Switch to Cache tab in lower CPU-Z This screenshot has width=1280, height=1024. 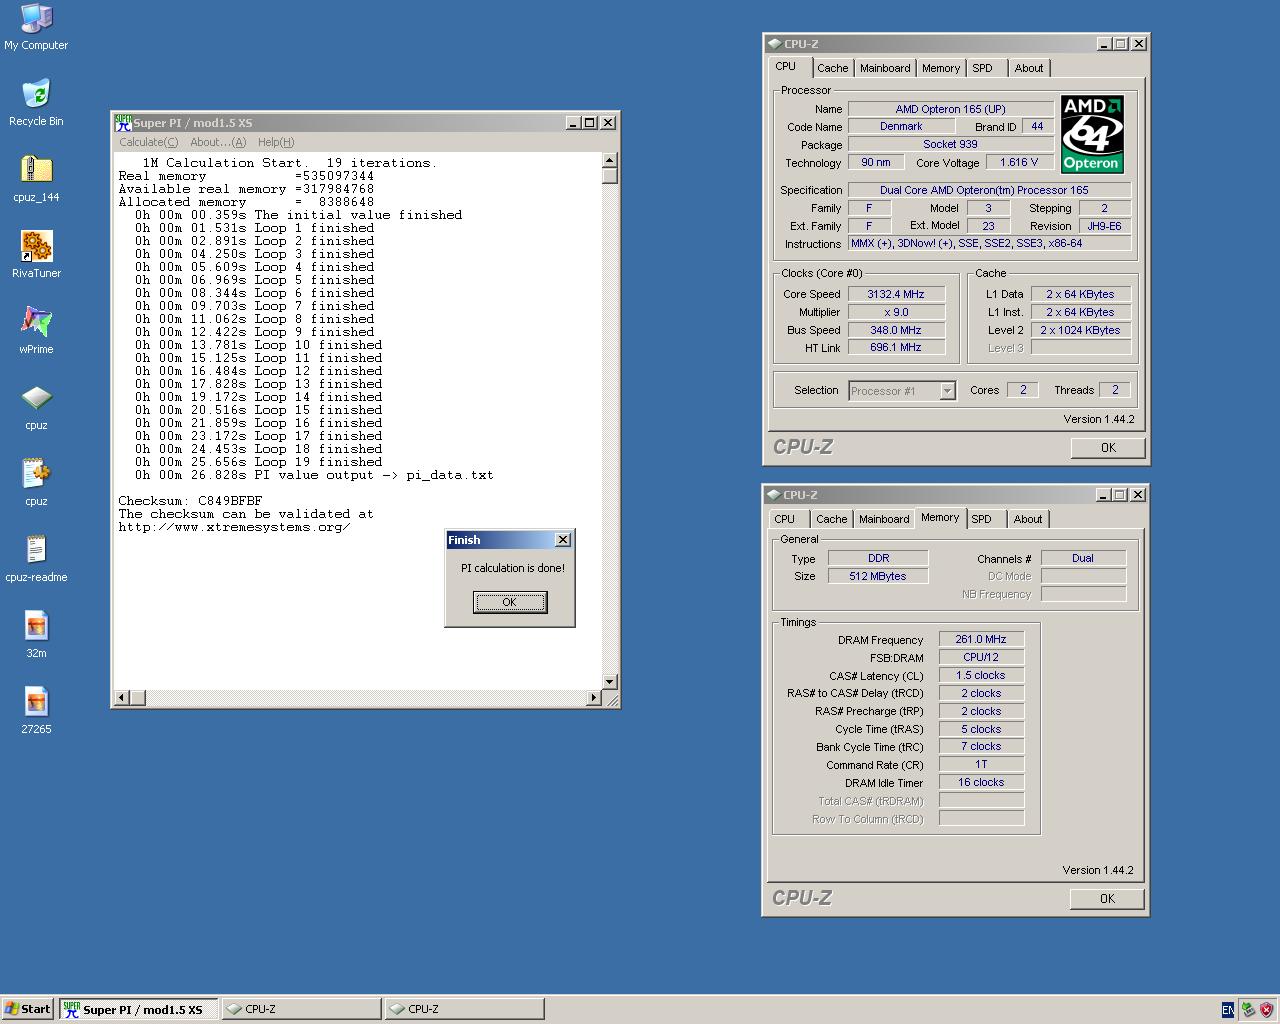tap(831, 519)
